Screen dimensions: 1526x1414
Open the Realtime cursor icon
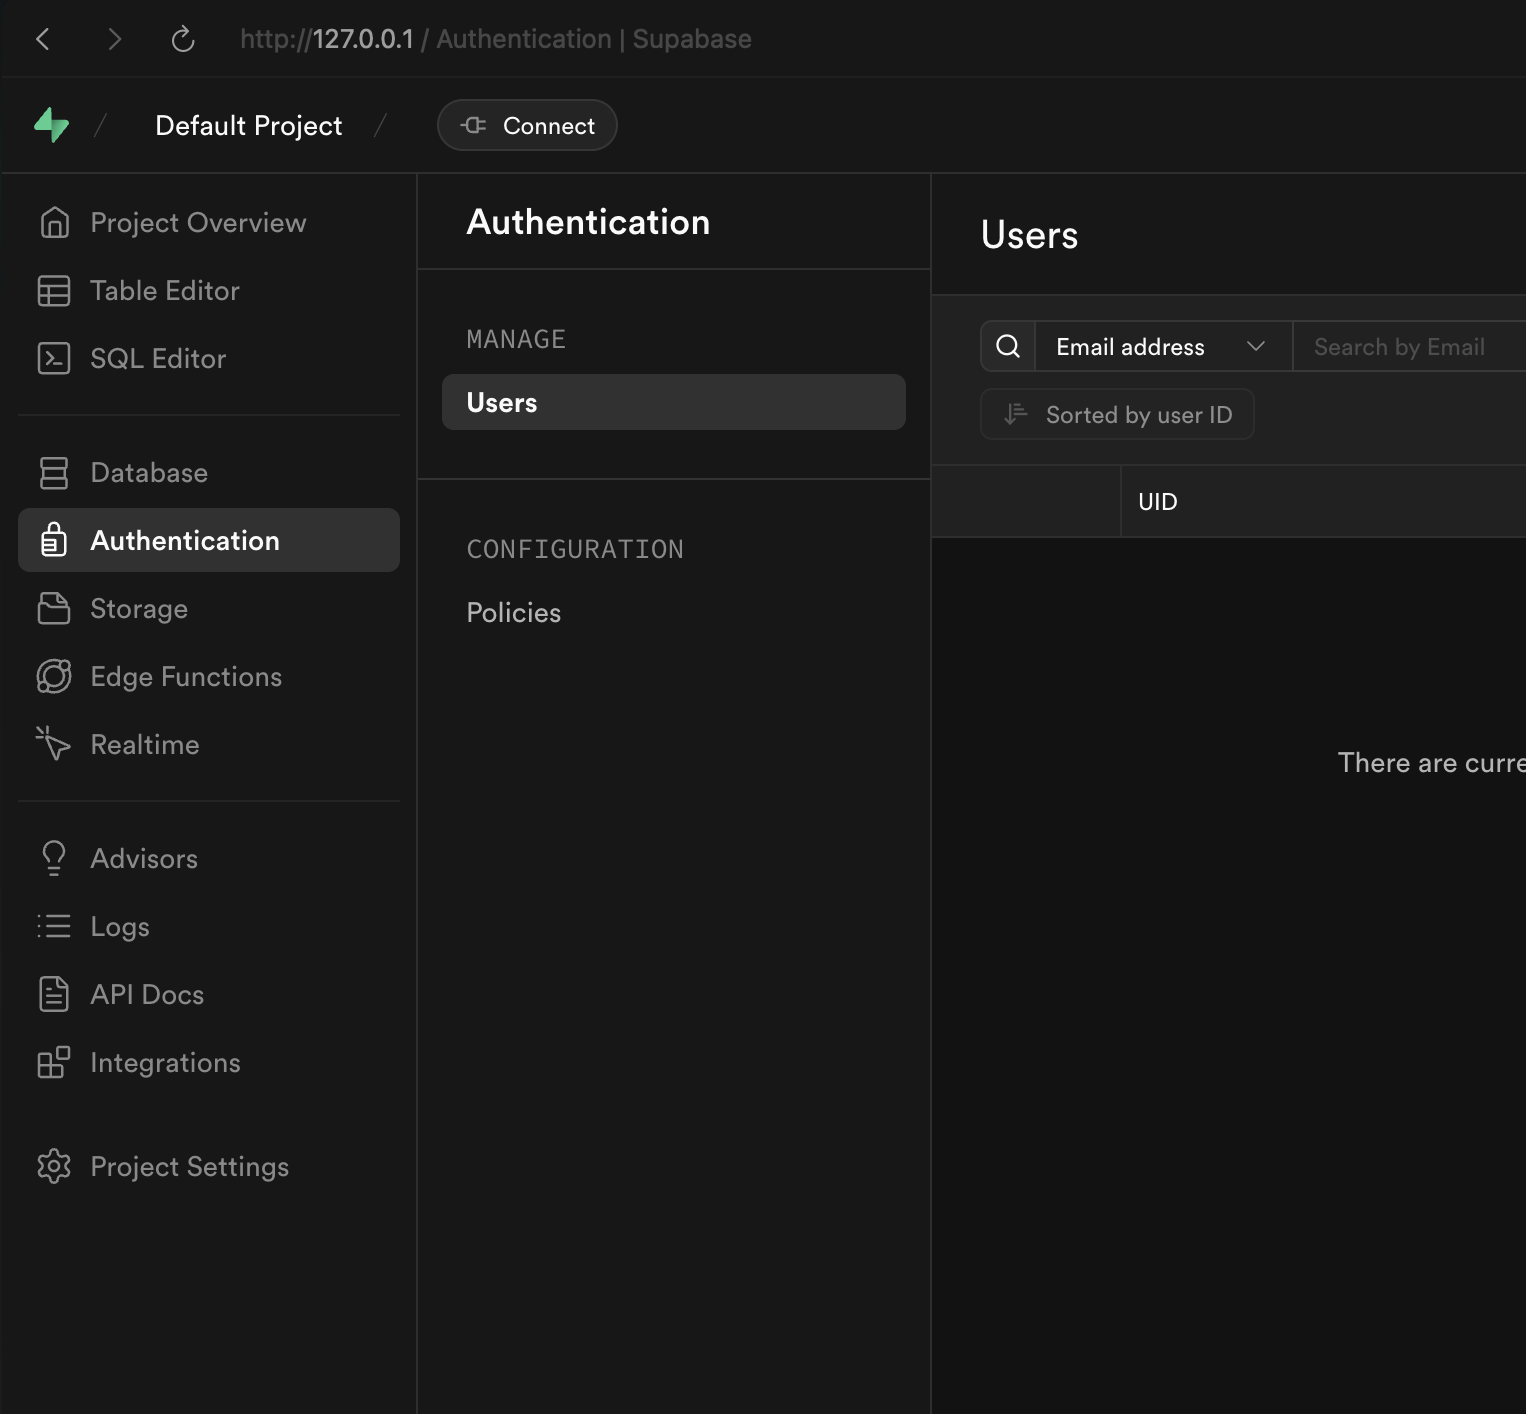54,745
